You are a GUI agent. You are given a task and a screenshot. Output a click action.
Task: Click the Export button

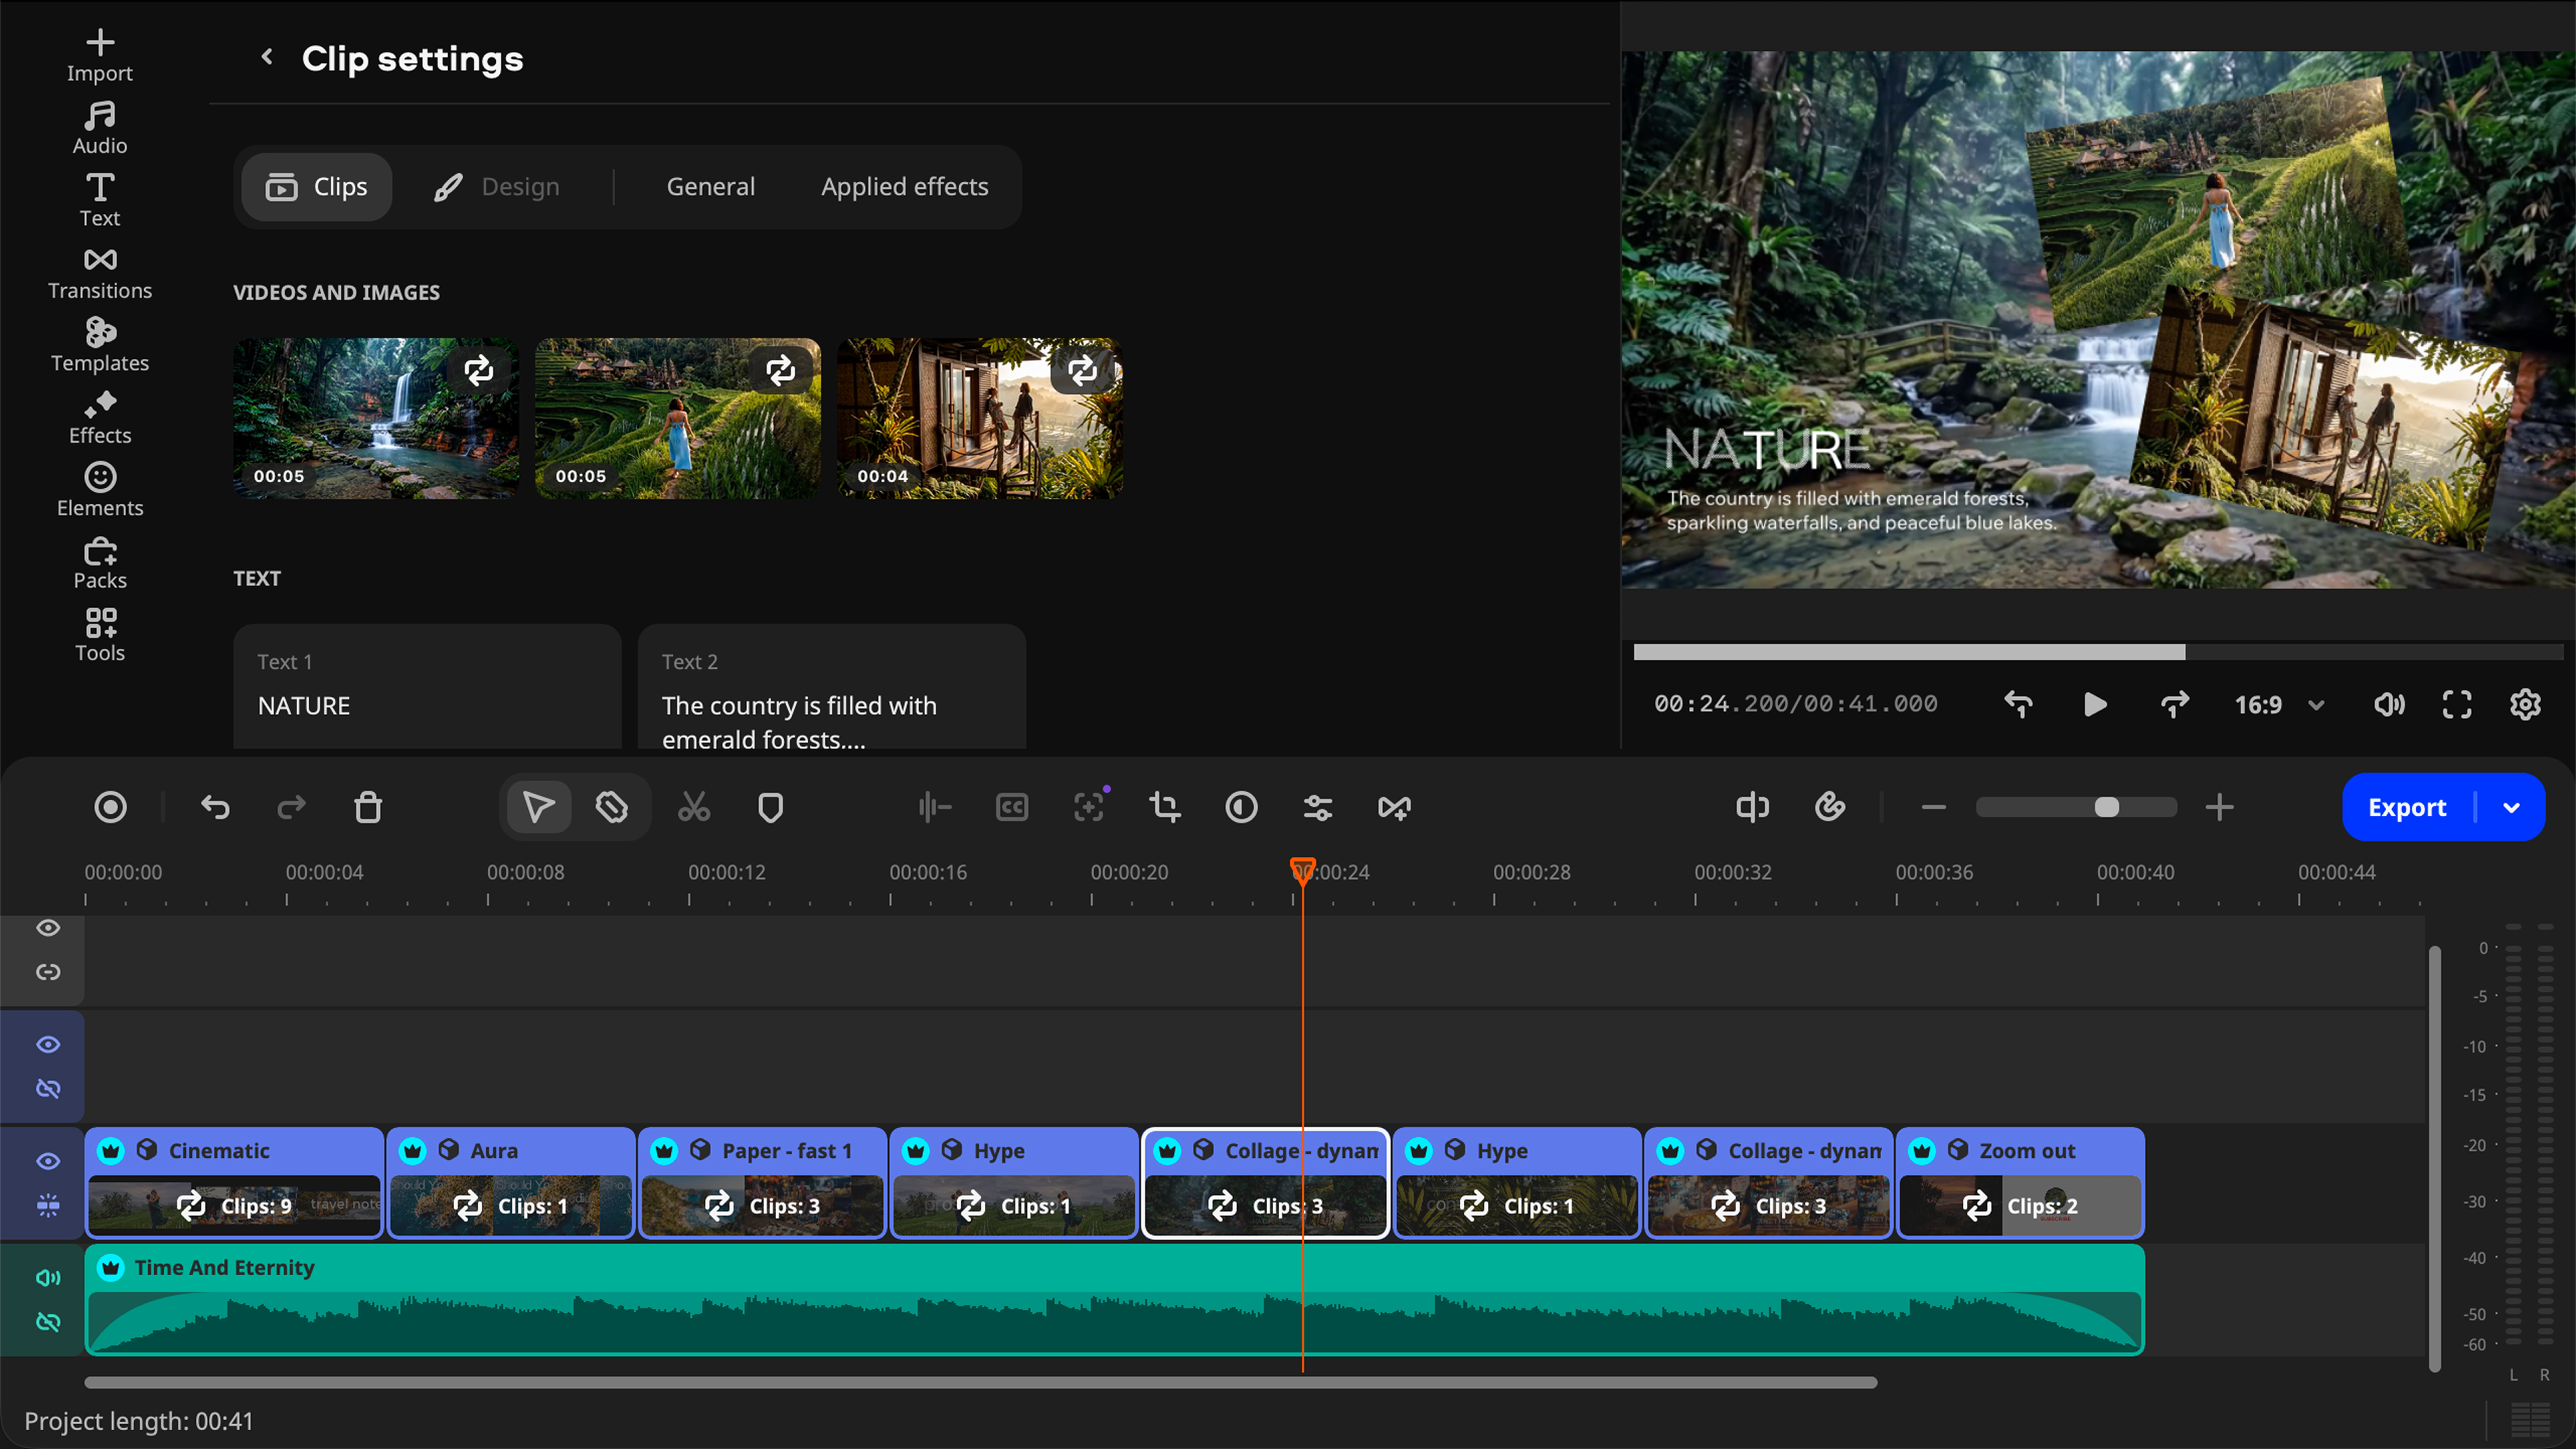tap(2407, 807)
